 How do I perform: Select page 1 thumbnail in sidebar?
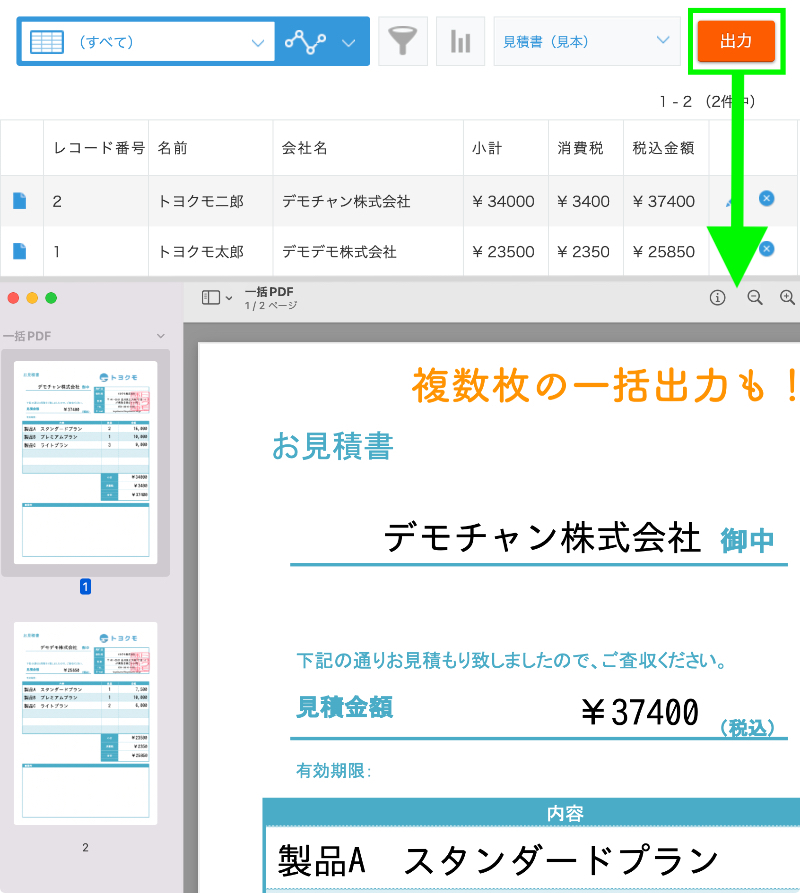(85, 462)
